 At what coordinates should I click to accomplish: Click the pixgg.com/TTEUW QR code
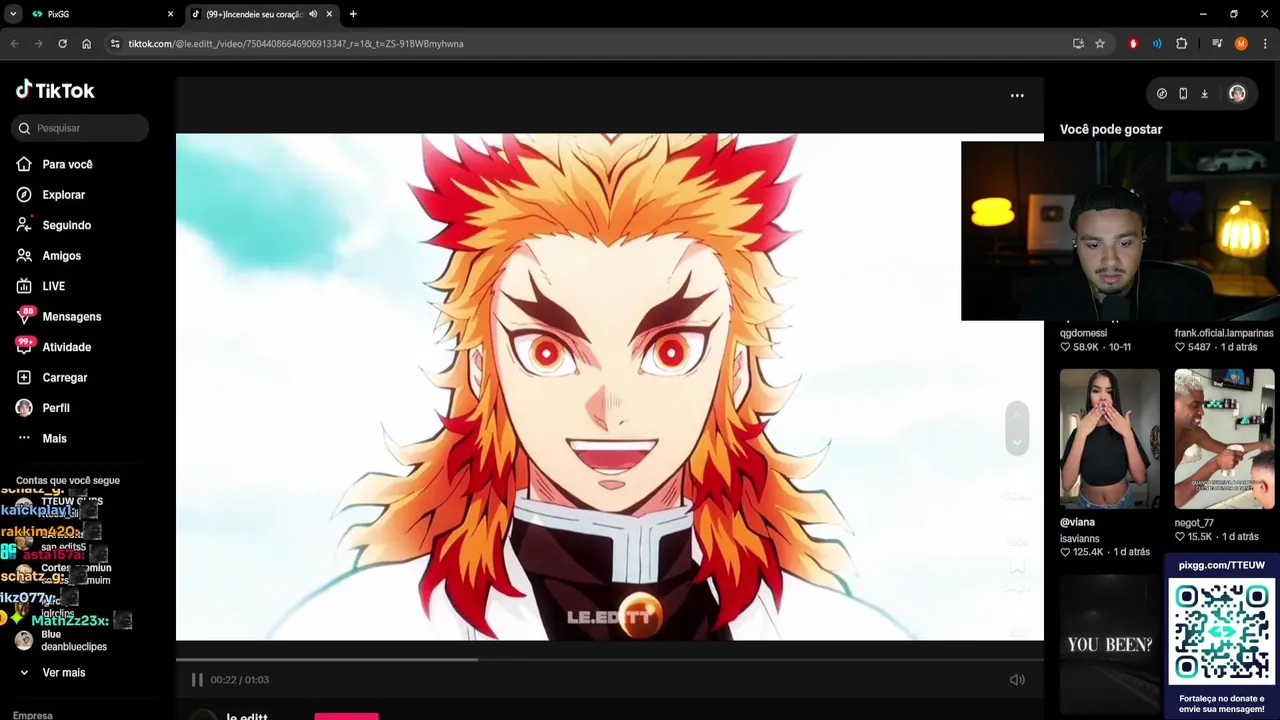pyautogui.click(x=1222, y=633)
